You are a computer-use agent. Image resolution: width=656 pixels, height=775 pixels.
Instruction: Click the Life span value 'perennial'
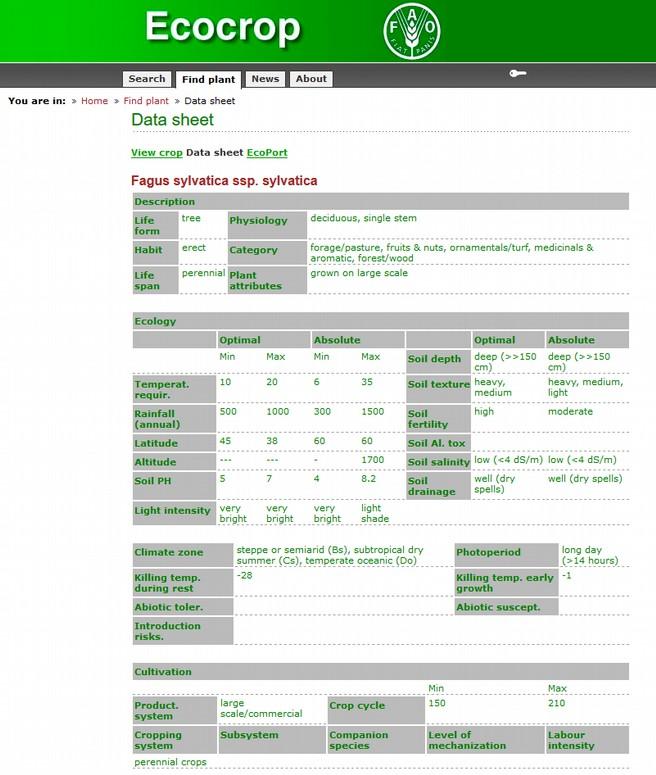[x=203, y=273]
